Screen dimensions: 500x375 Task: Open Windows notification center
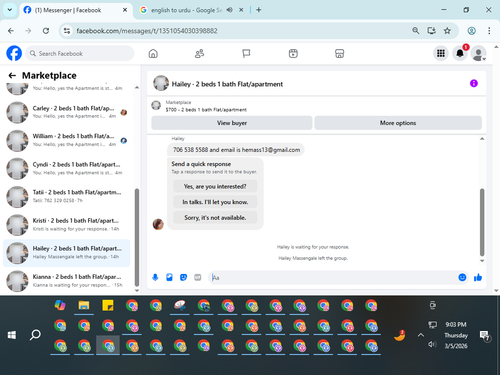coord(484,335)
